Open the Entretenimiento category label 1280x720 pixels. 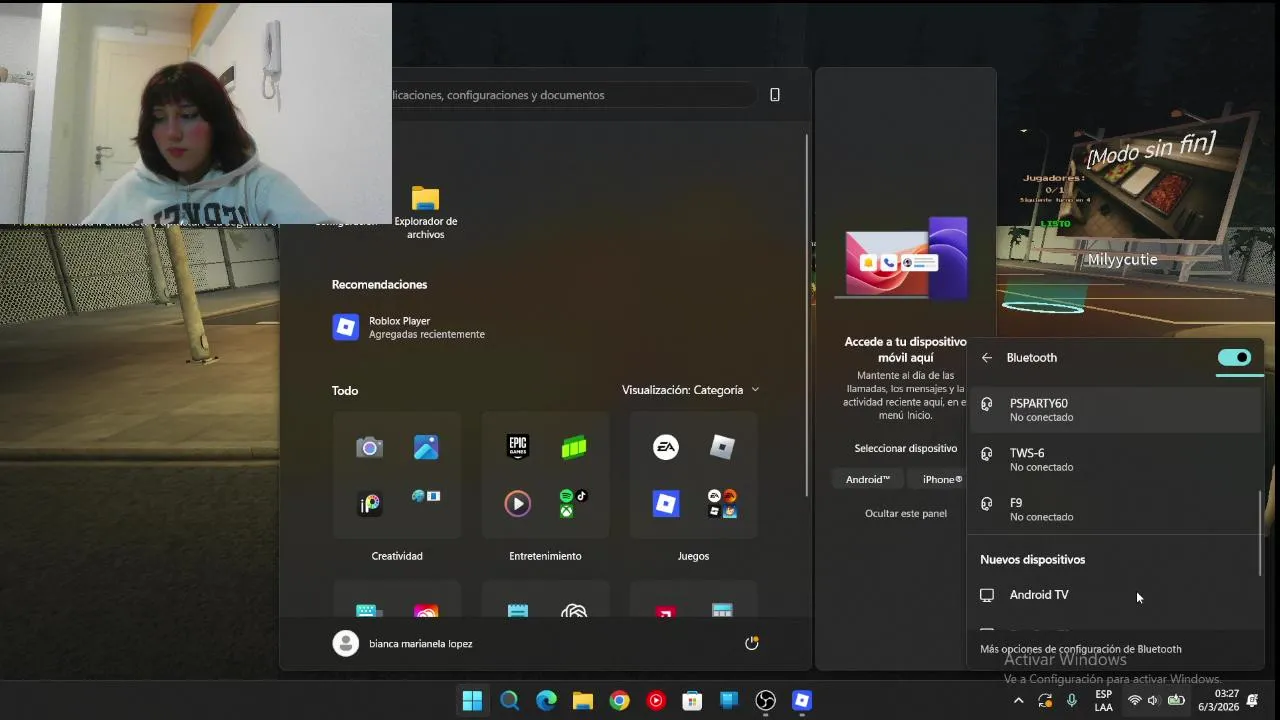(x=545, y=556)
